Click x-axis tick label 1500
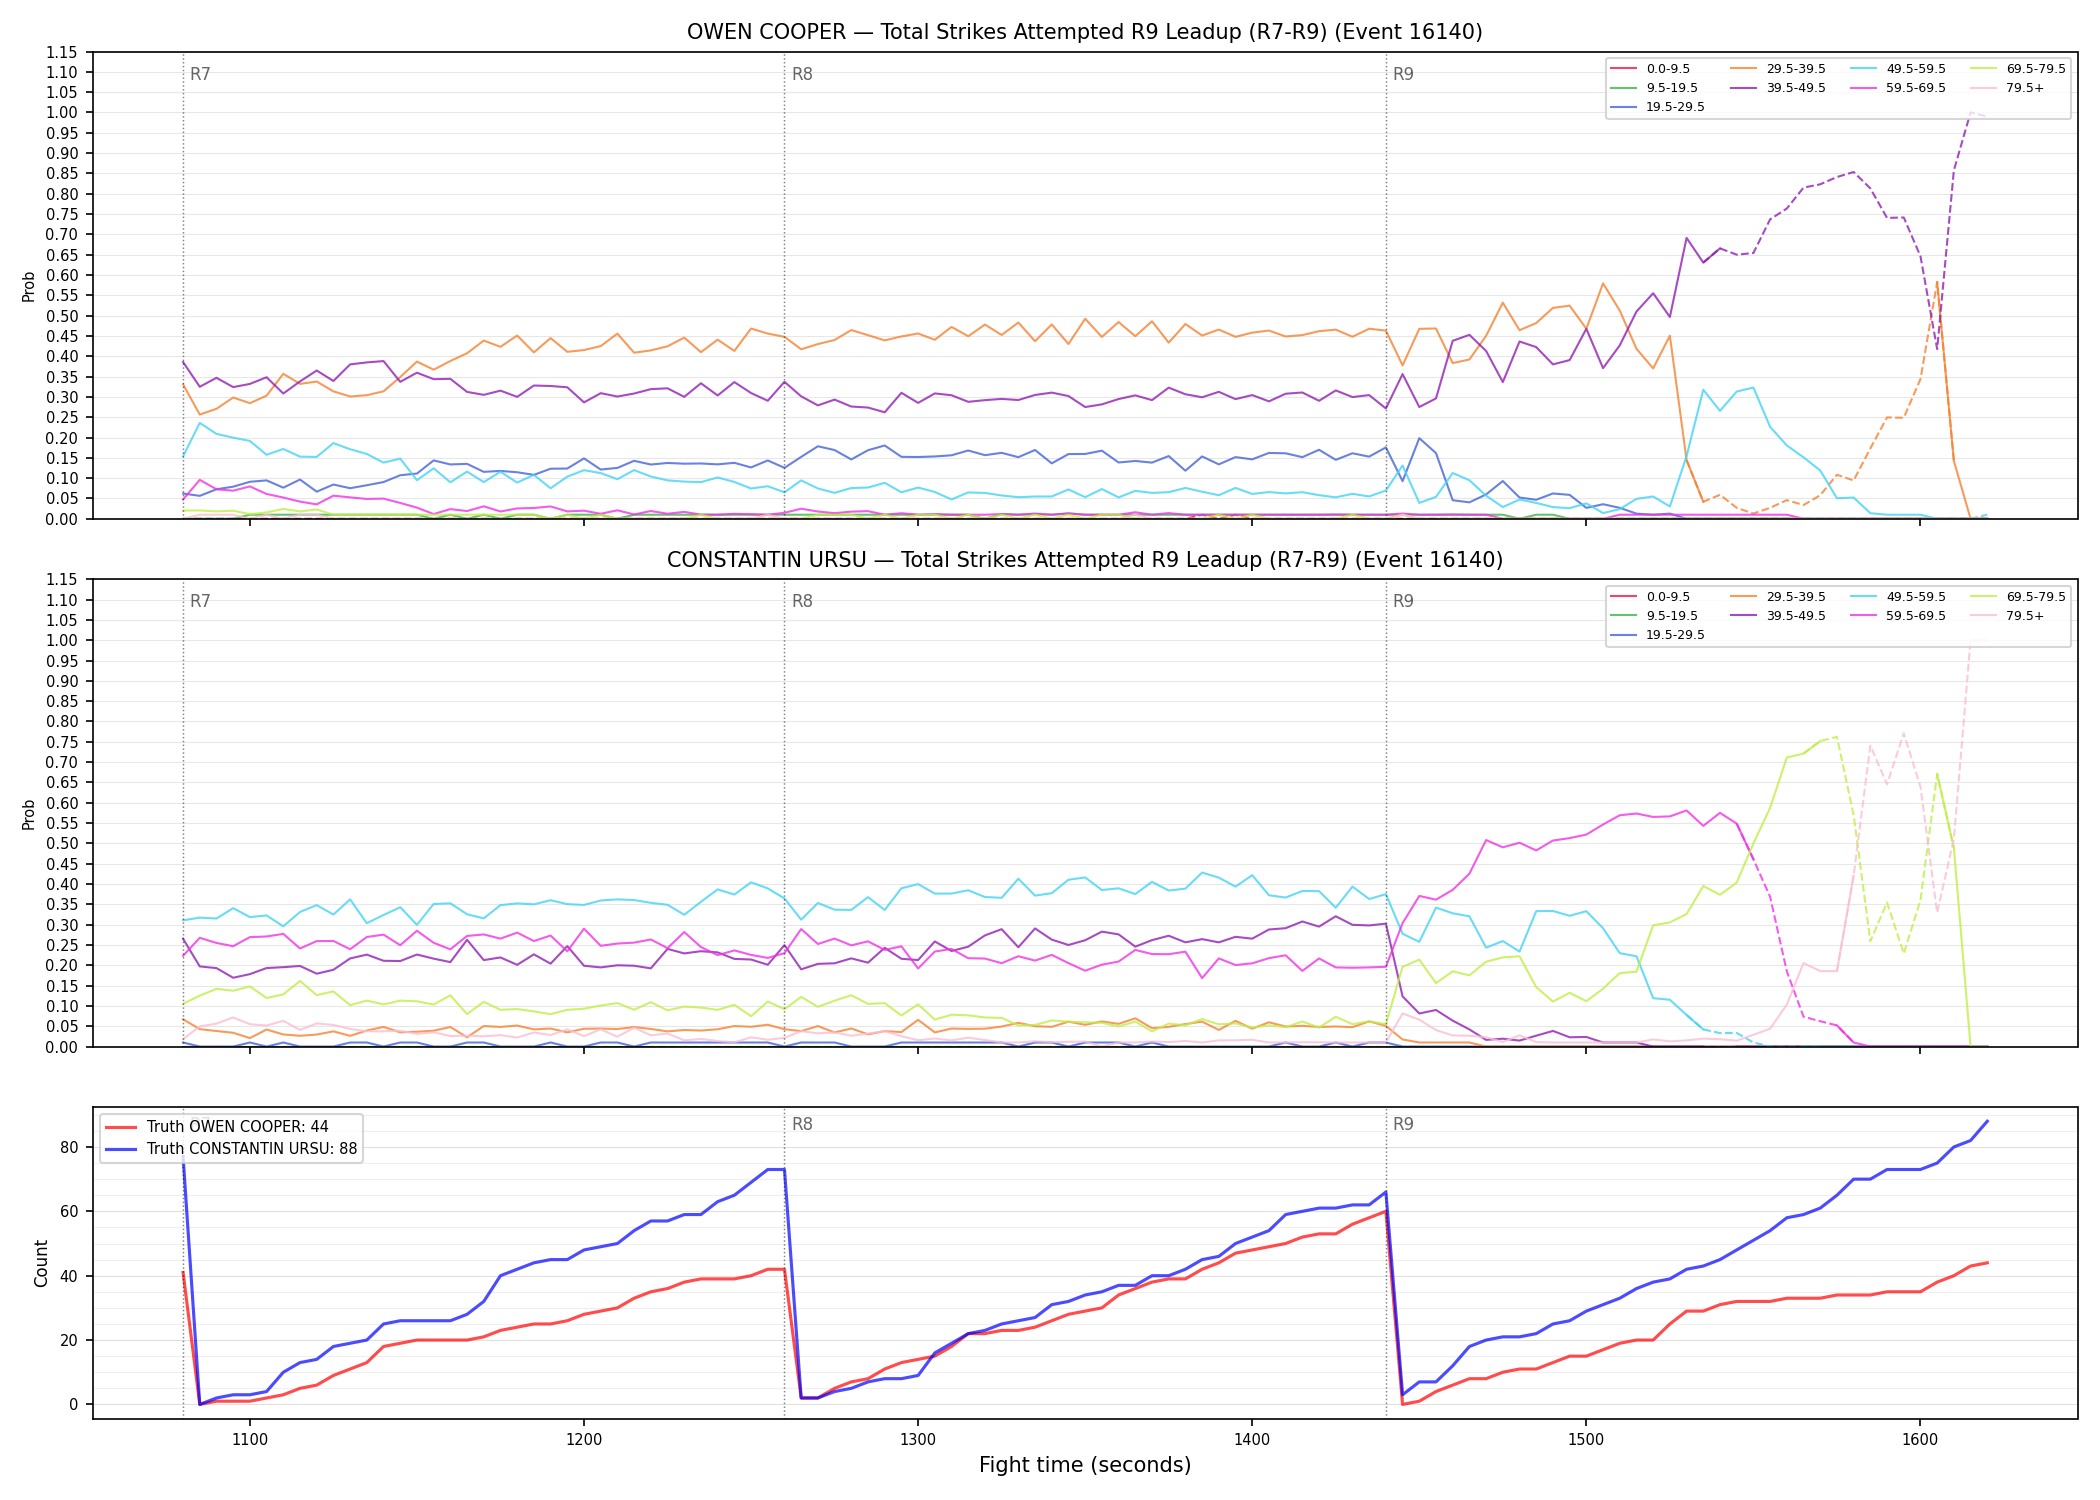Screen dimensions: 2100x1500 coord(1586,1440)
